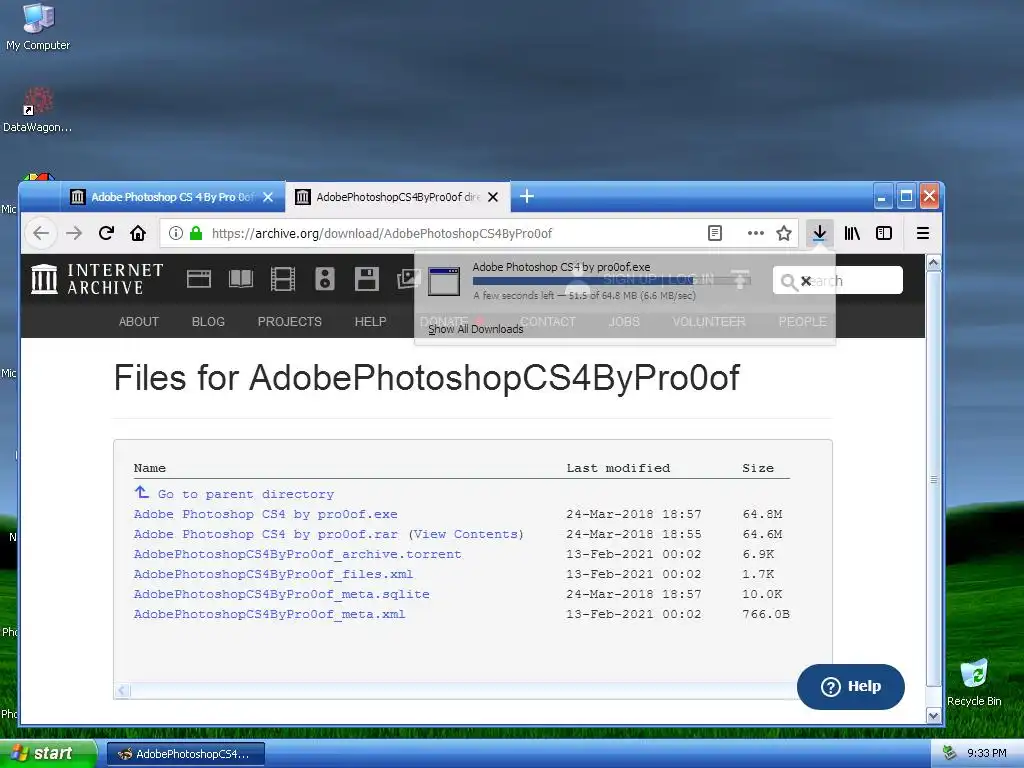Download Adobe Photoshop CS4 by pro0of.exe link
The height and width of the screenshot is (768, 1024).
coord(265,514)
